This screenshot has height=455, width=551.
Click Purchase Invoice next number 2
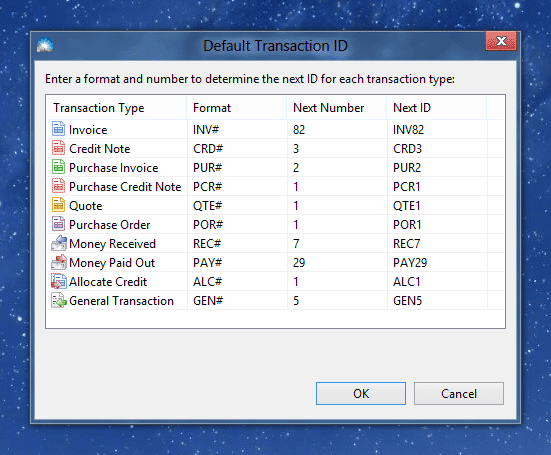[x=337, y=168]
